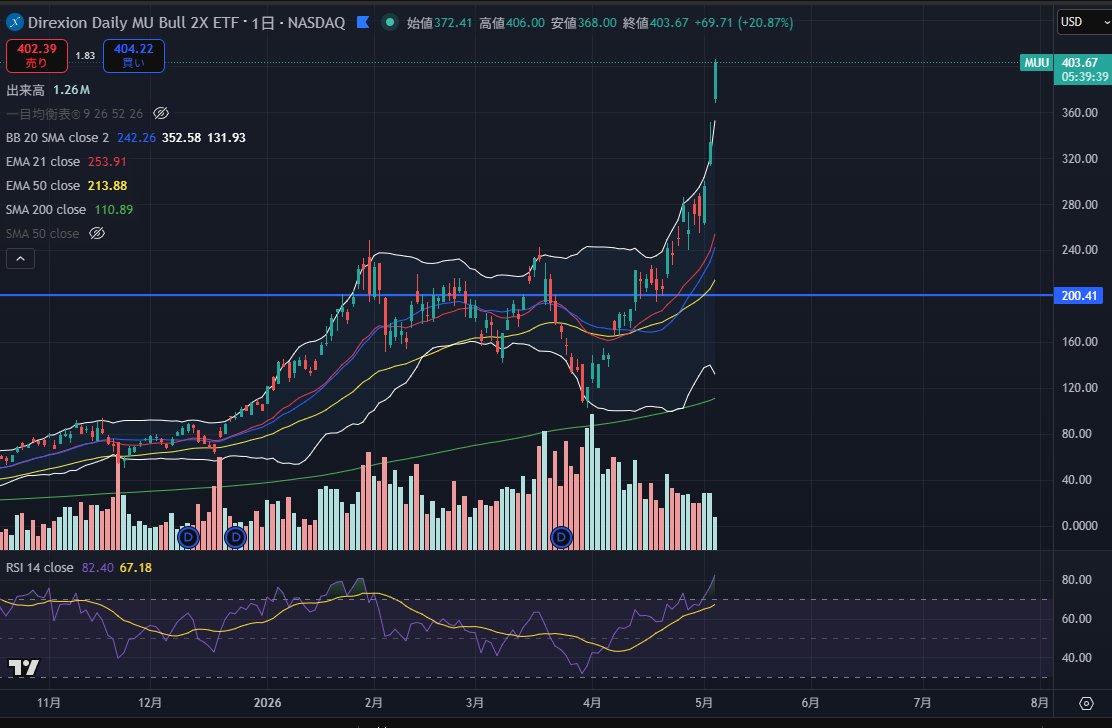This screenshot has width=1112, height=728.
Task: Click the MUU symbol price tag
Action: pos(1036,63)
